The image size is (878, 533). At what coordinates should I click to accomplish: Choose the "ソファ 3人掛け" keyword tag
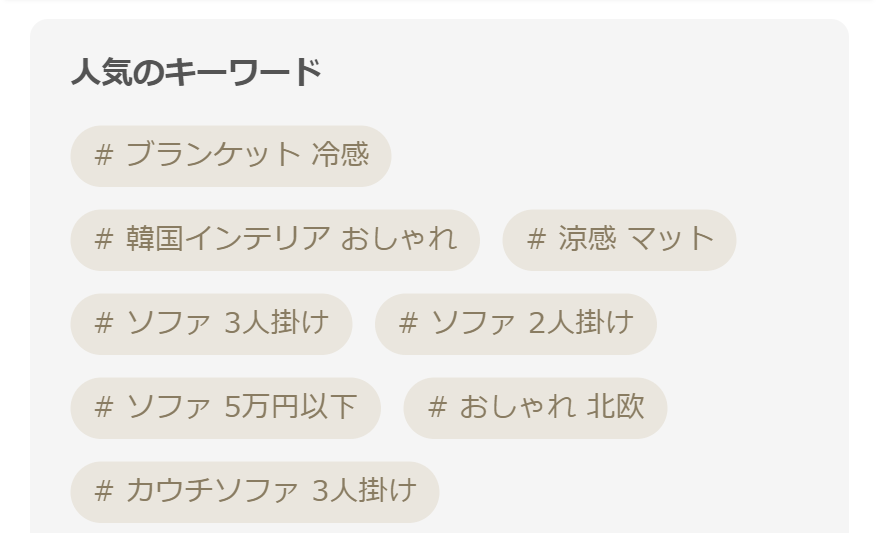click(x=211, y=324)
